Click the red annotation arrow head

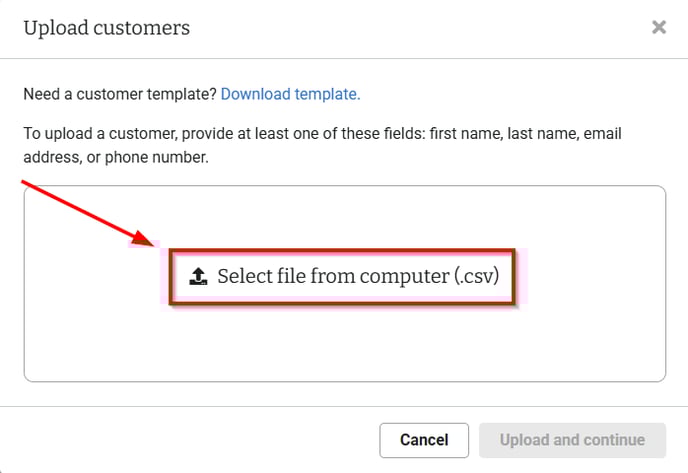[x=143, y=239]
